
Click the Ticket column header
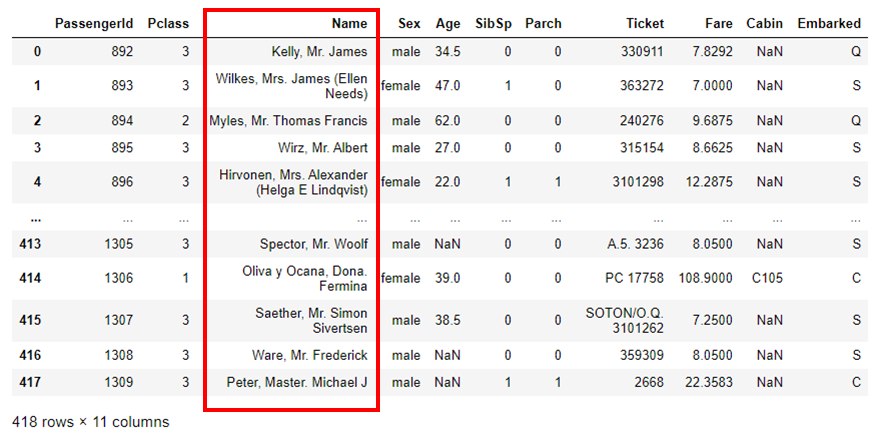(x=645, y=24)
